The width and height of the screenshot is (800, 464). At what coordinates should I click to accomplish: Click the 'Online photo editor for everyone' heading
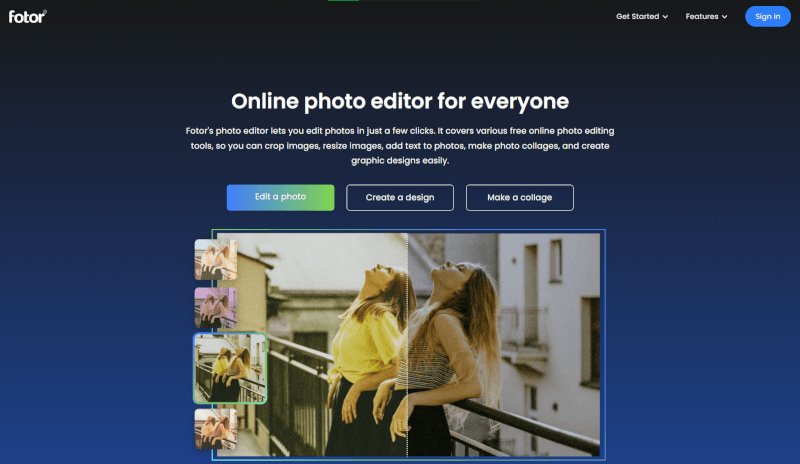[399, 101]
